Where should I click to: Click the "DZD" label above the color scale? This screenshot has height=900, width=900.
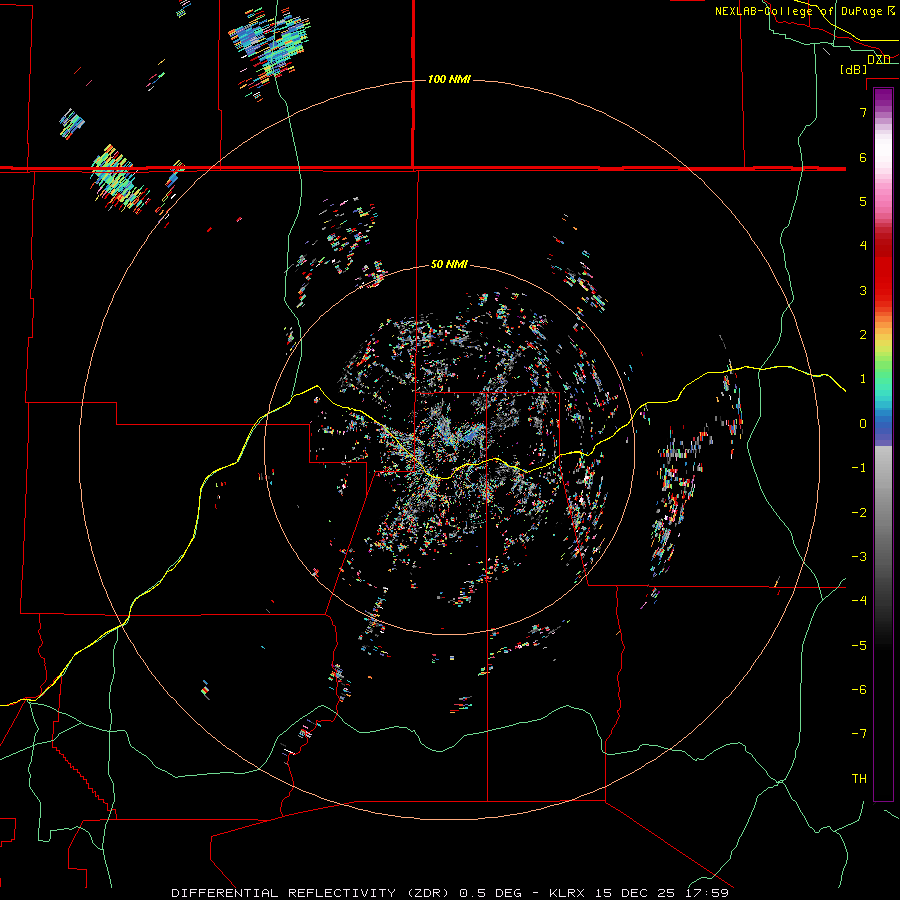879,59
